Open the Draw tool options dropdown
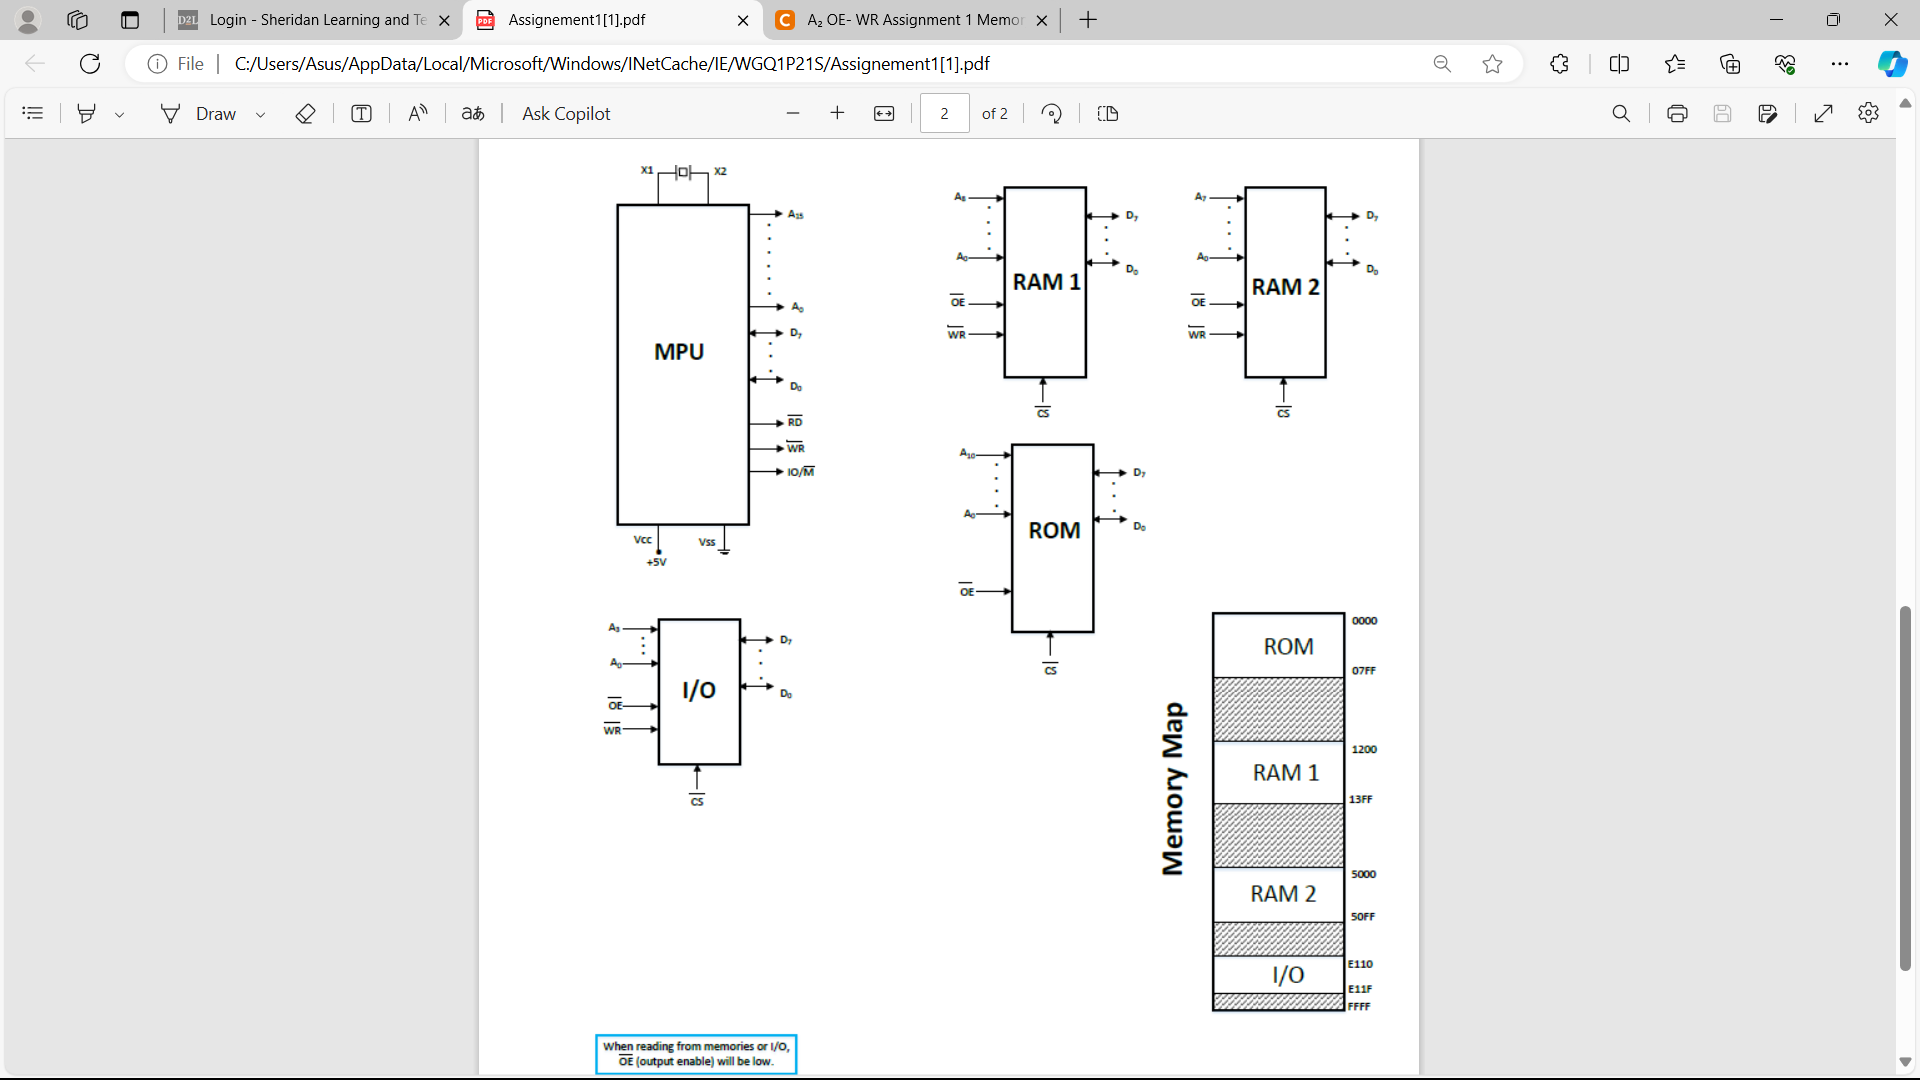This screenshot has width=1920, height=1080. point(260,113)
